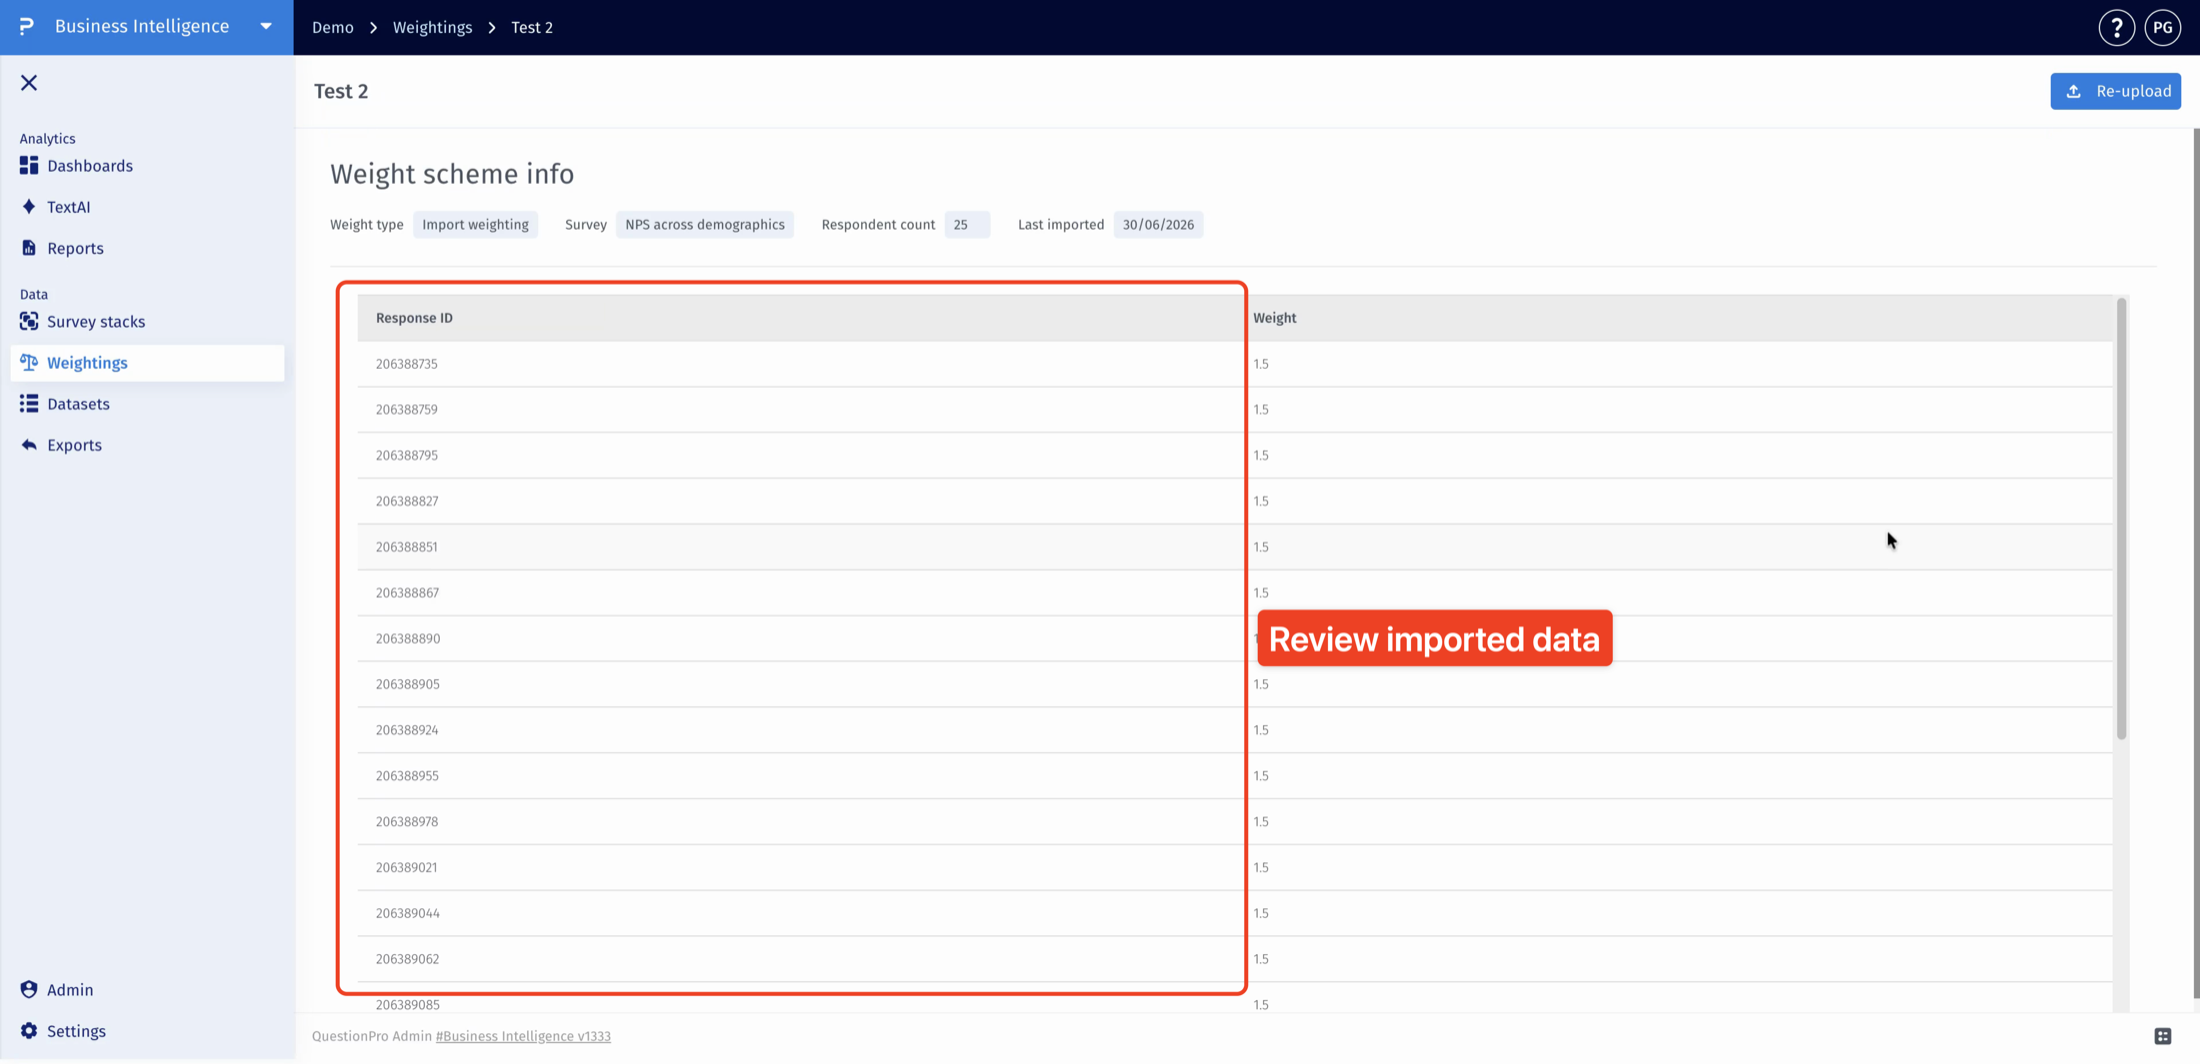The height and width of the screenshot is (1064, 2200).
Task: Click the Test 2 page title
Action: point(341,91)
